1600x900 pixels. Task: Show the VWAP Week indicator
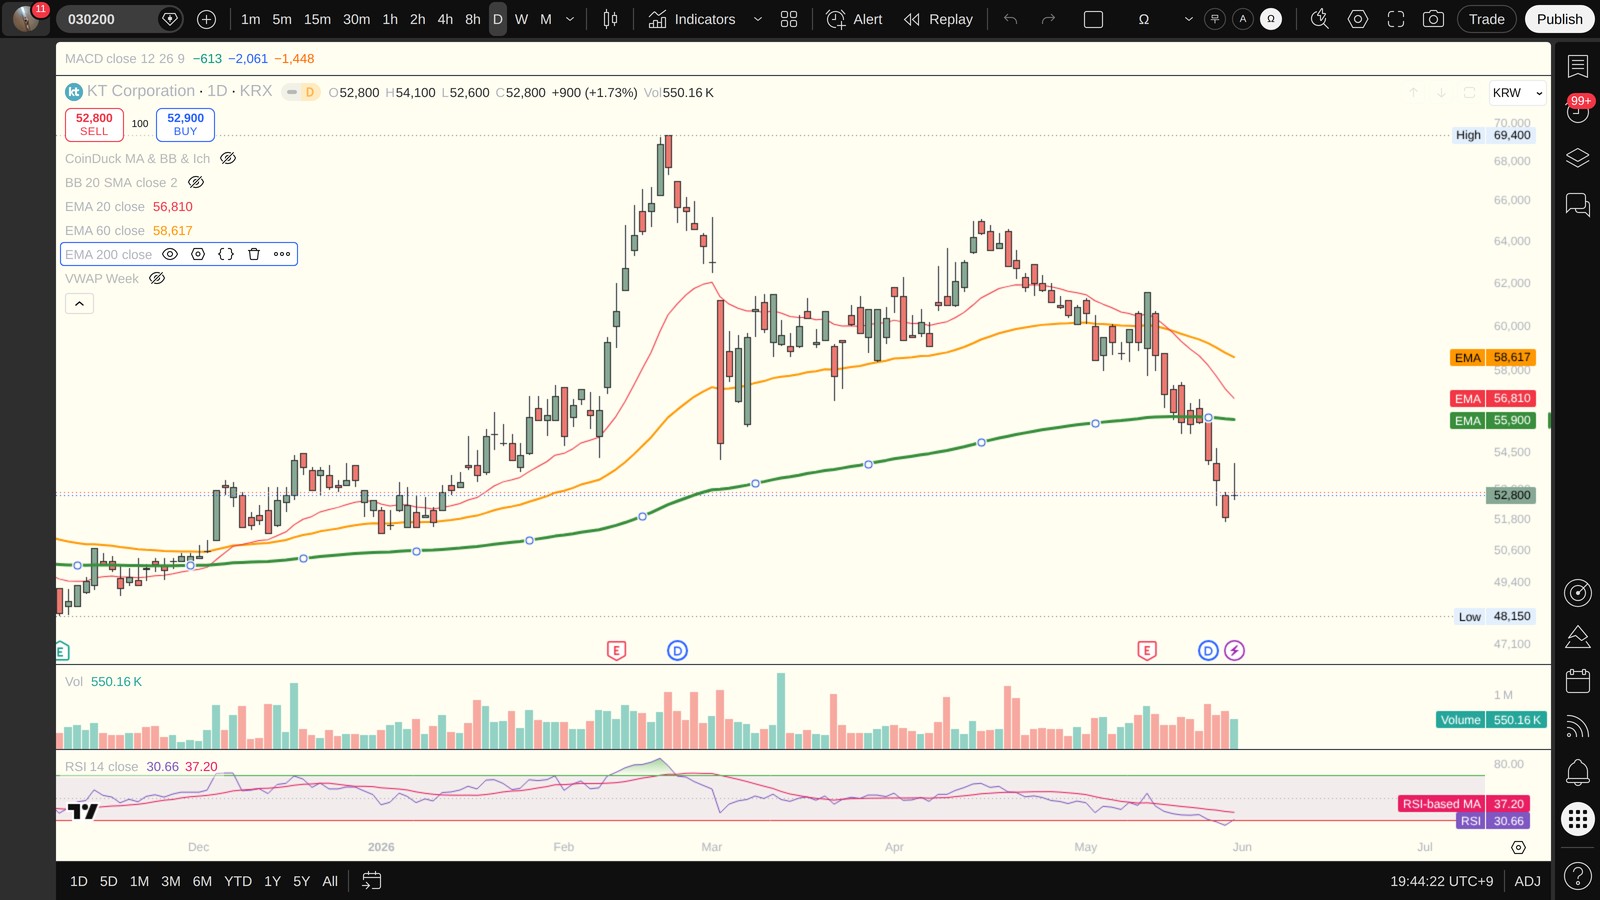(157, 278)
